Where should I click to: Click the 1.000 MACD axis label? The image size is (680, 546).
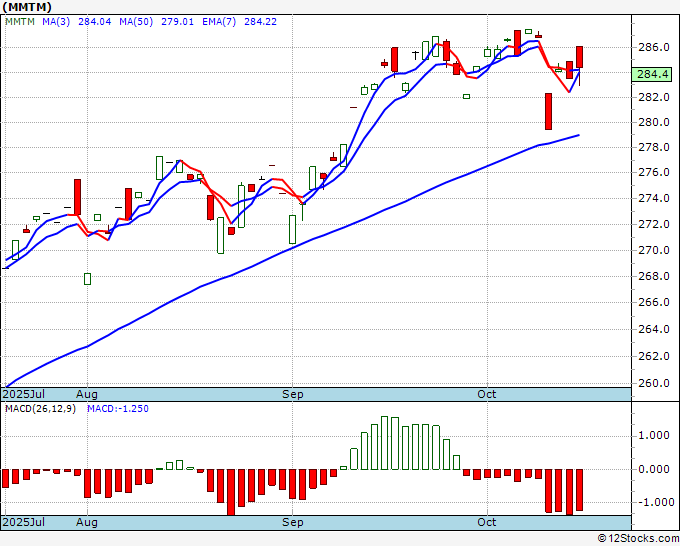[654, 435]
